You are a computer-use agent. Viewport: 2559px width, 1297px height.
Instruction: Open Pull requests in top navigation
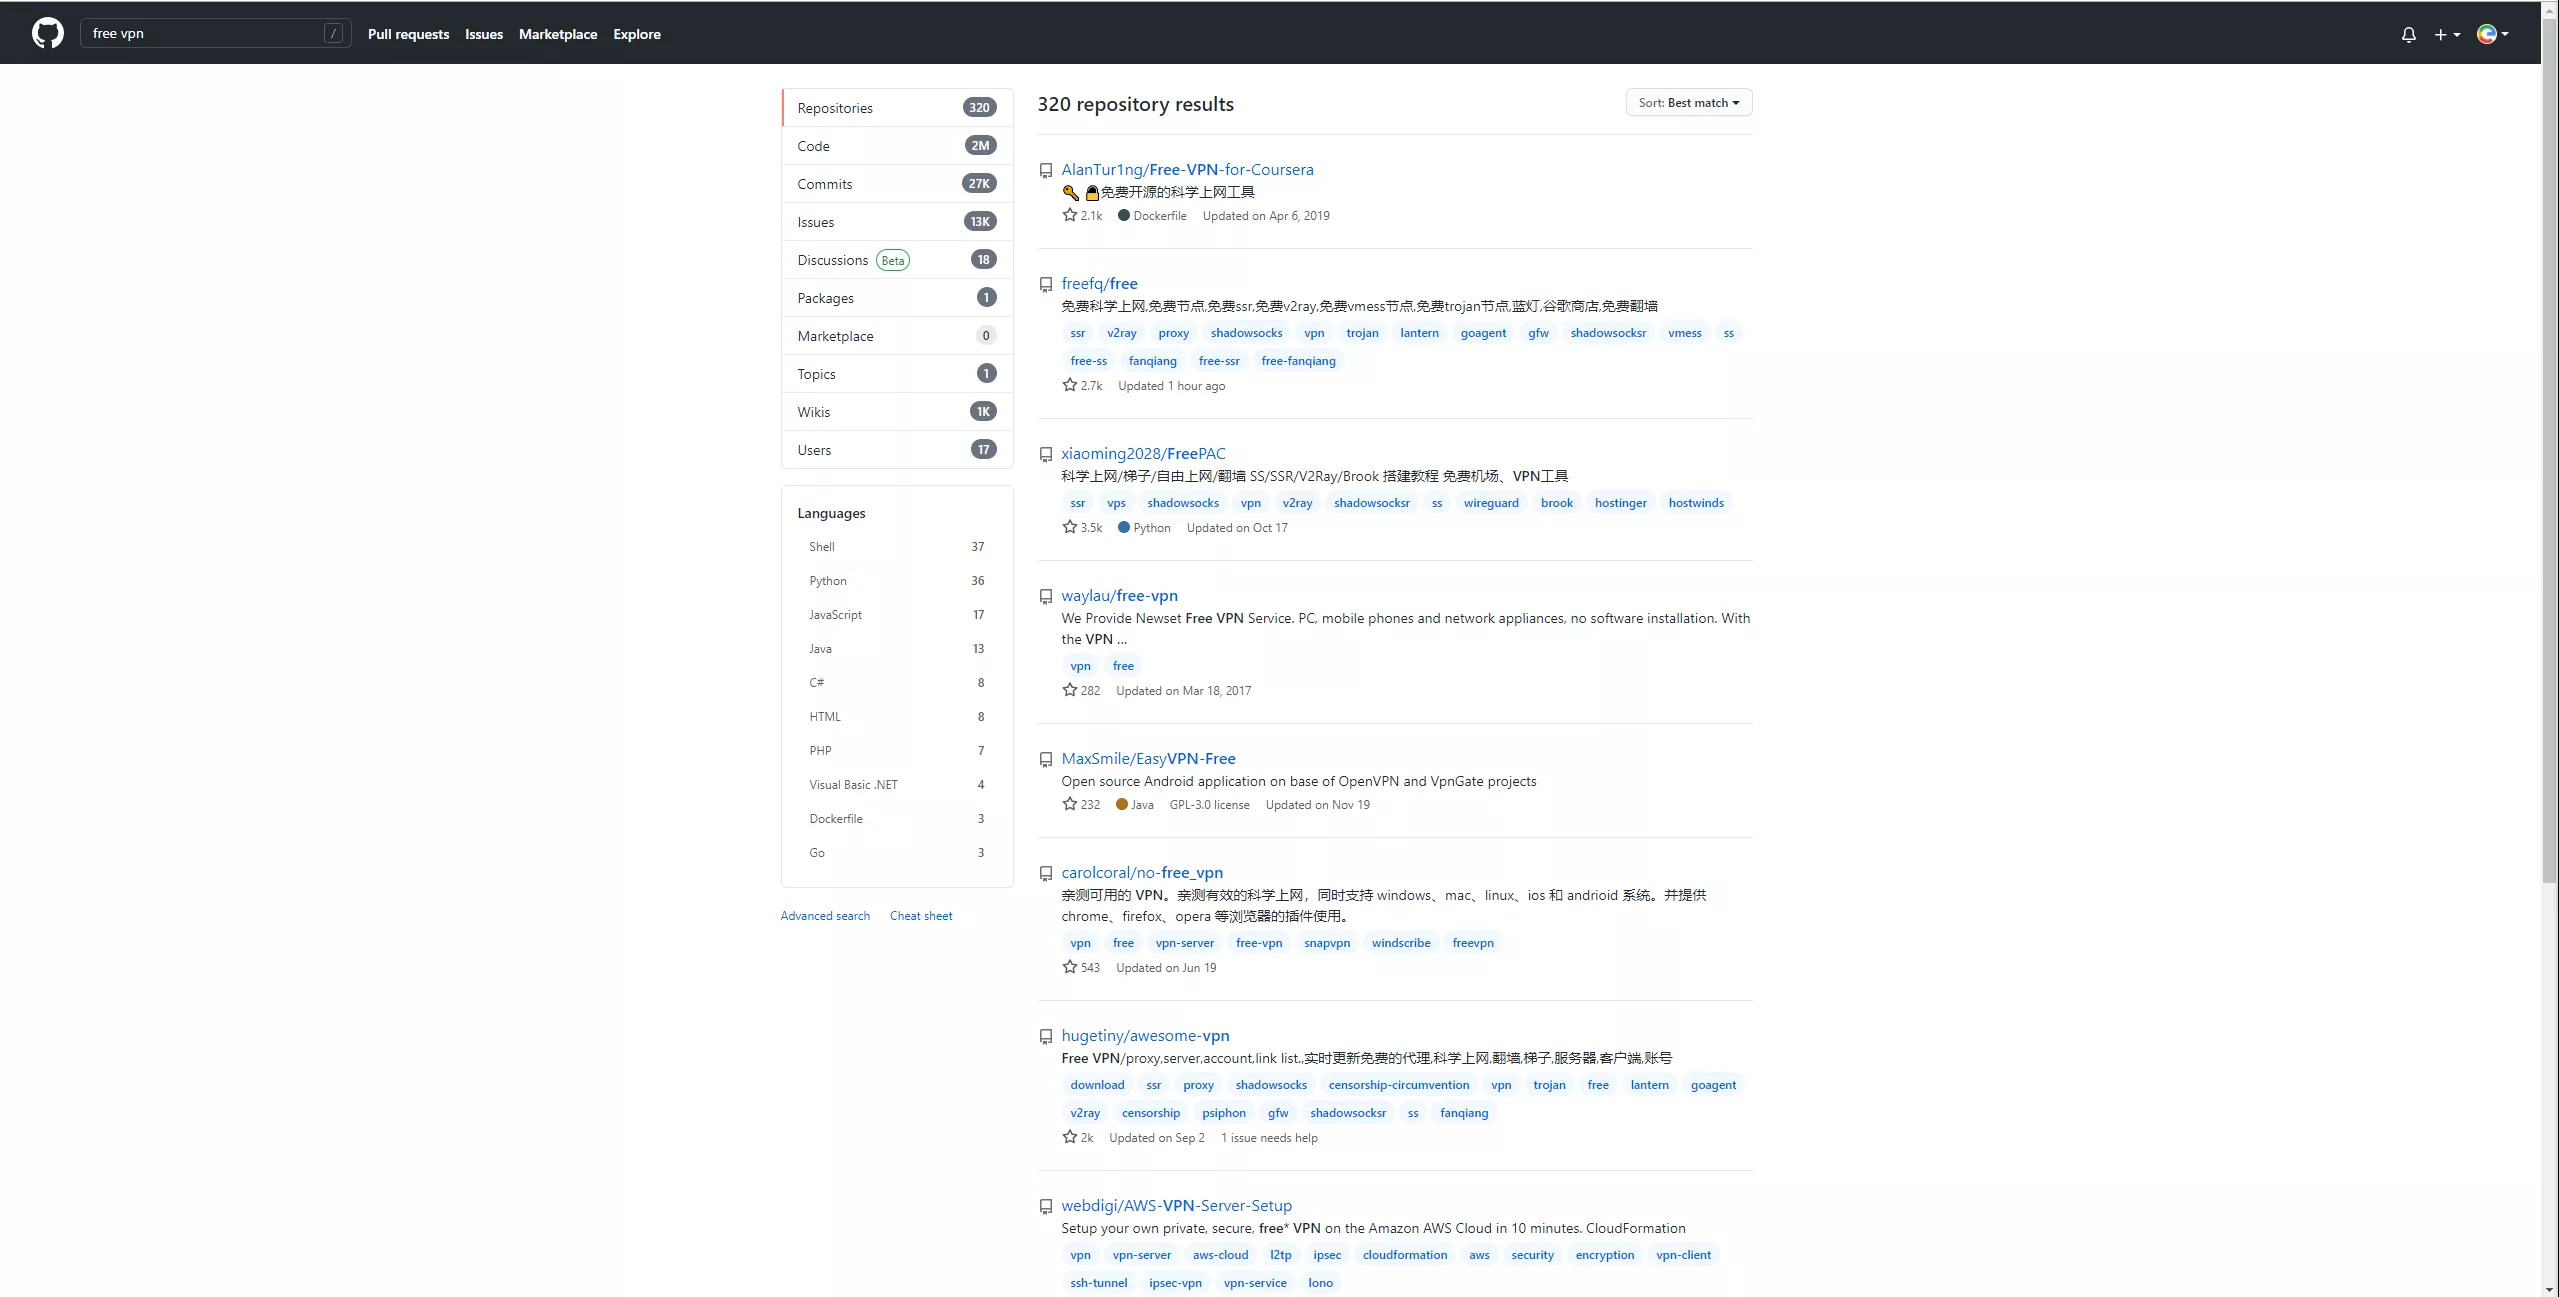(408, 34)
